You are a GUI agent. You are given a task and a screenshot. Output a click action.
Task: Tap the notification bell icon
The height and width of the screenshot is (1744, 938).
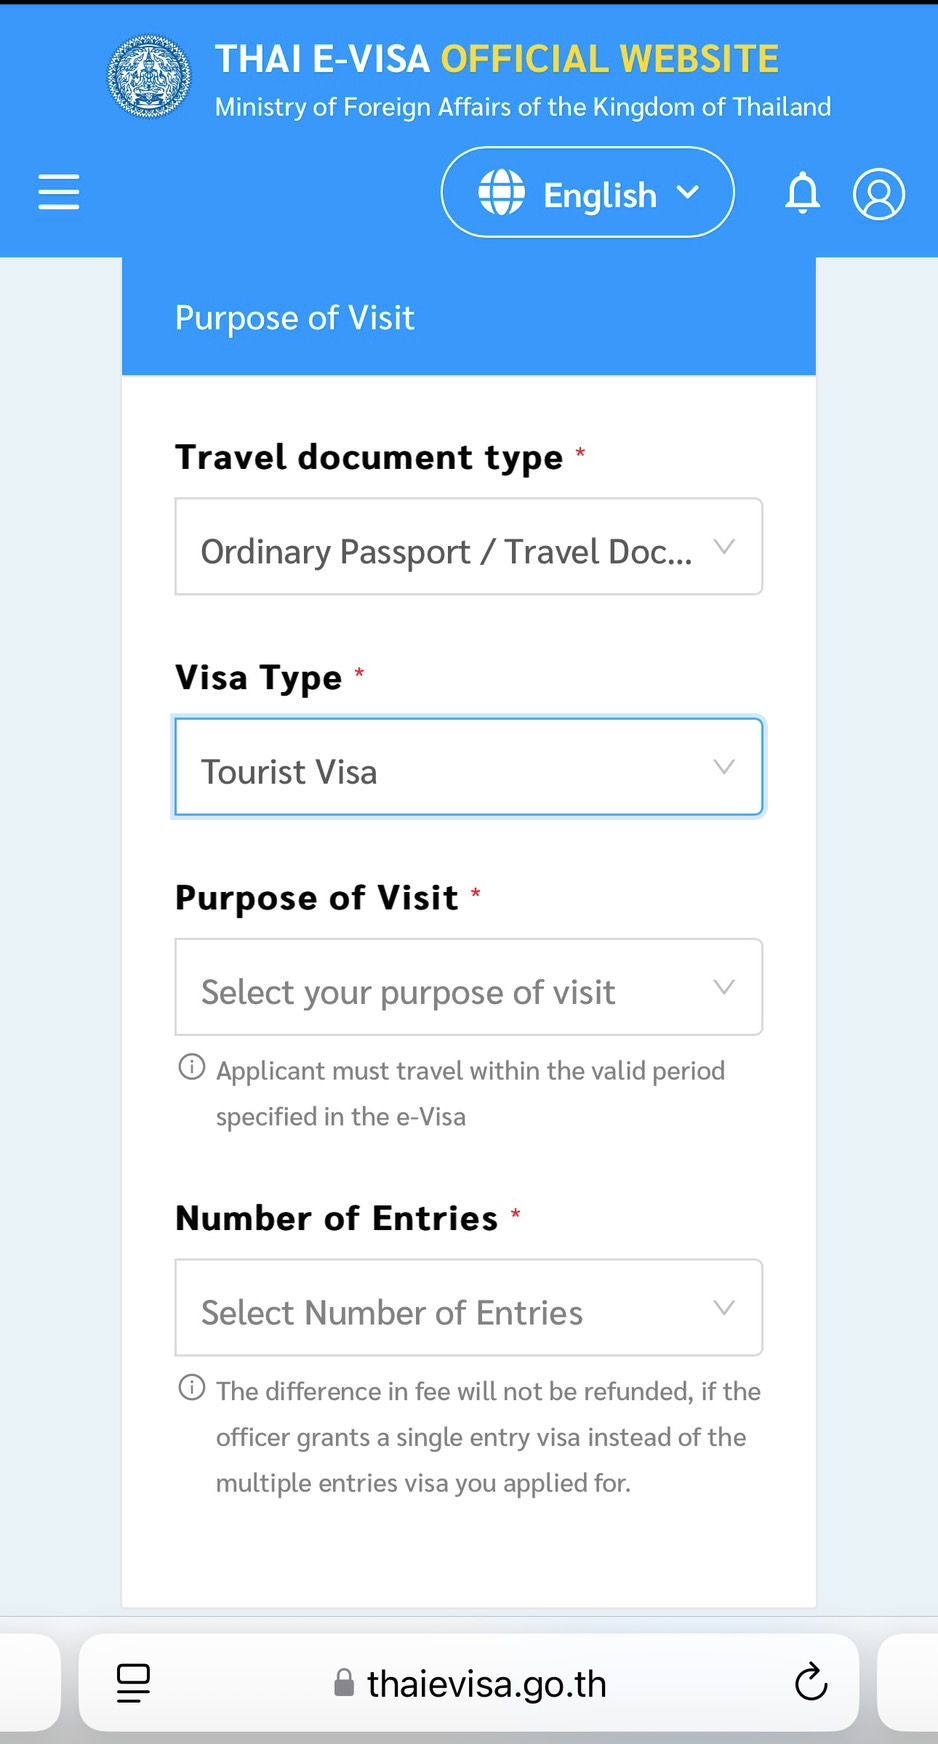pyautogui.click(x=802, y=192)
